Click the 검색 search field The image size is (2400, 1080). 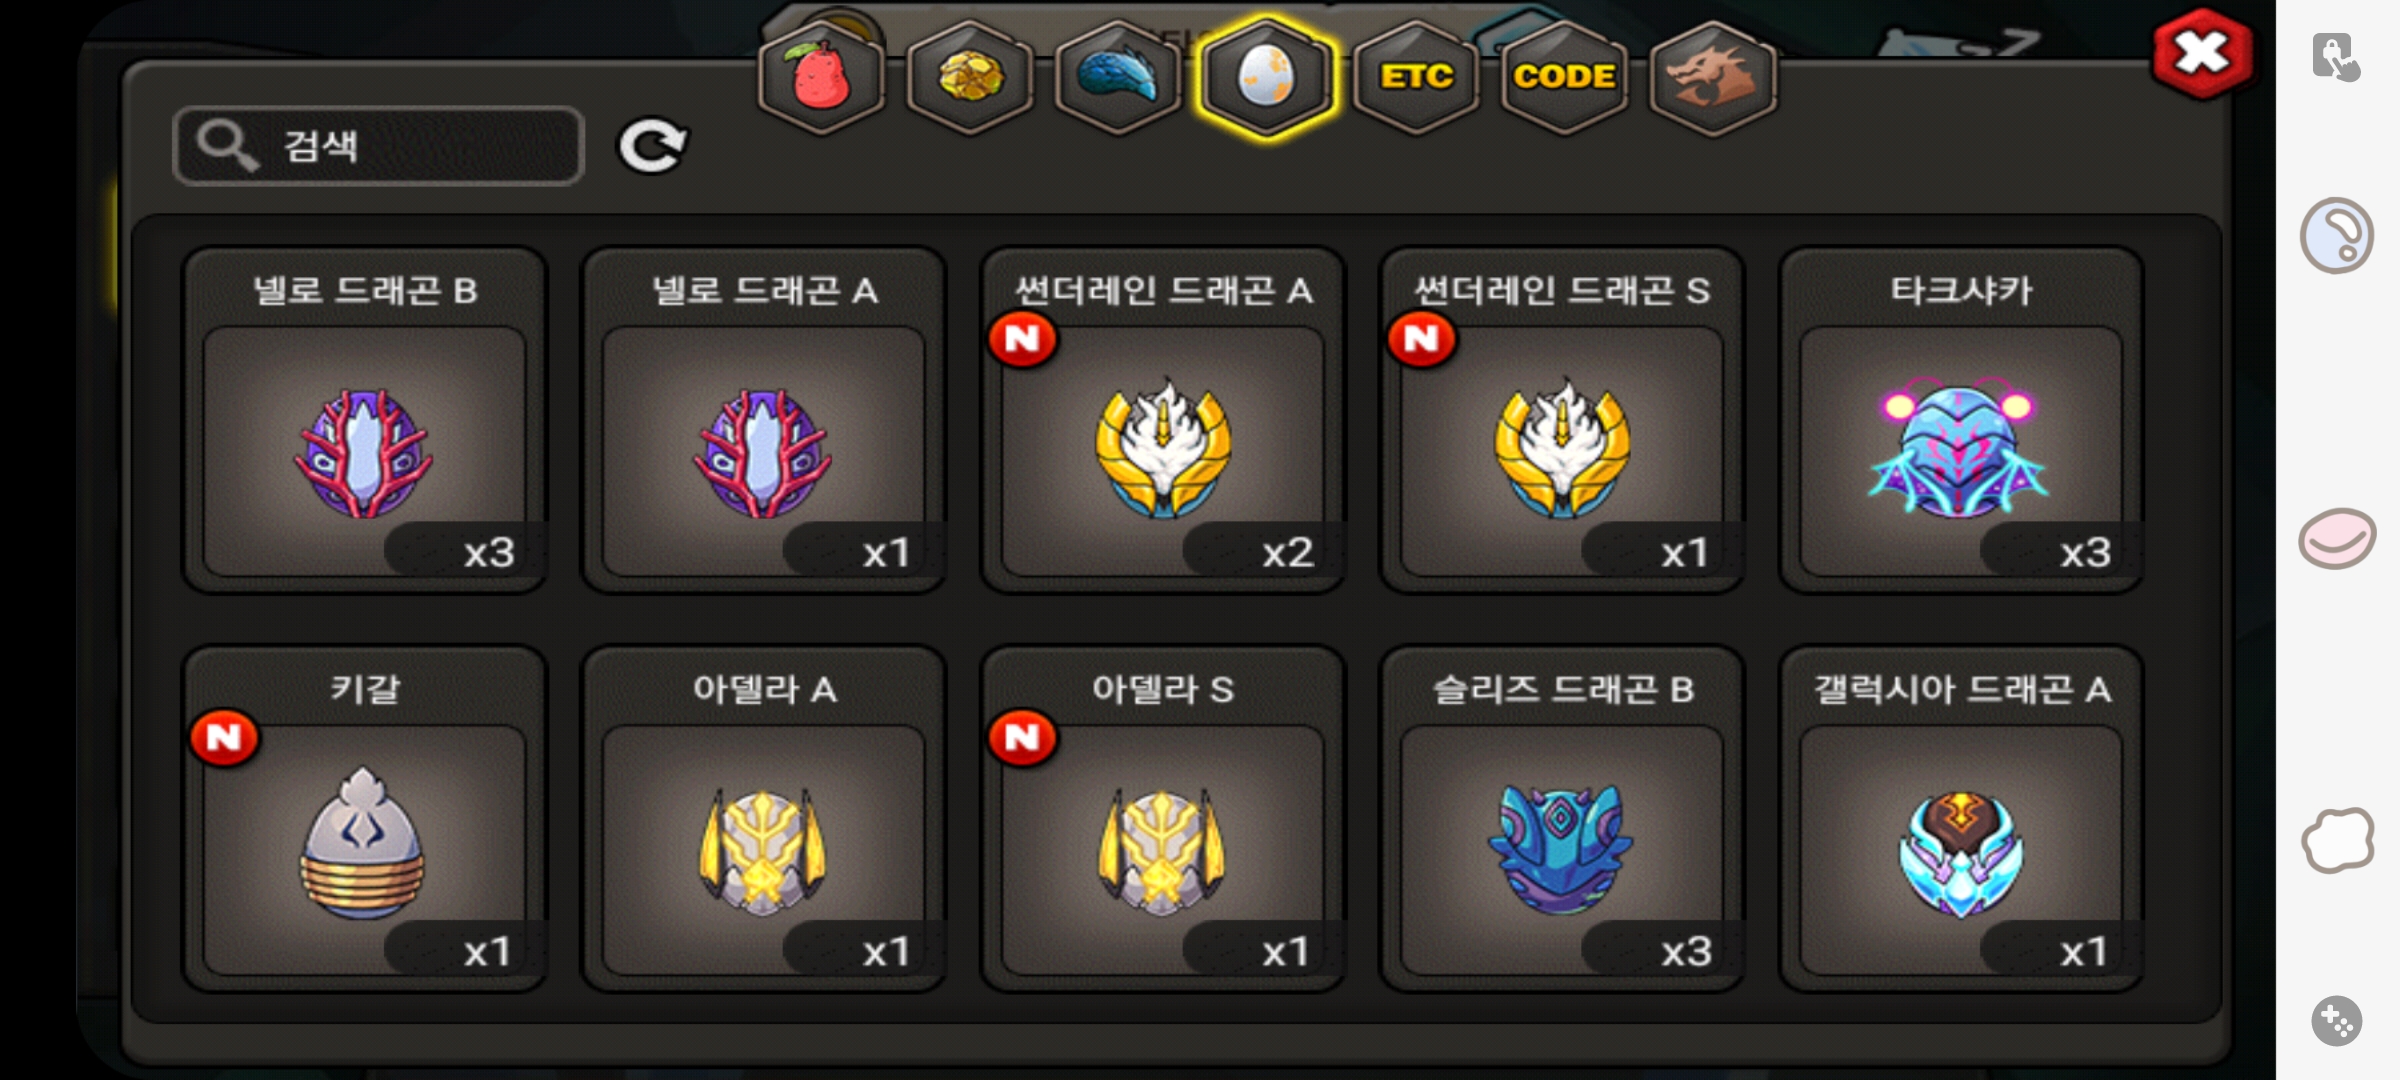pyautogui.click(x=379, y=146)
